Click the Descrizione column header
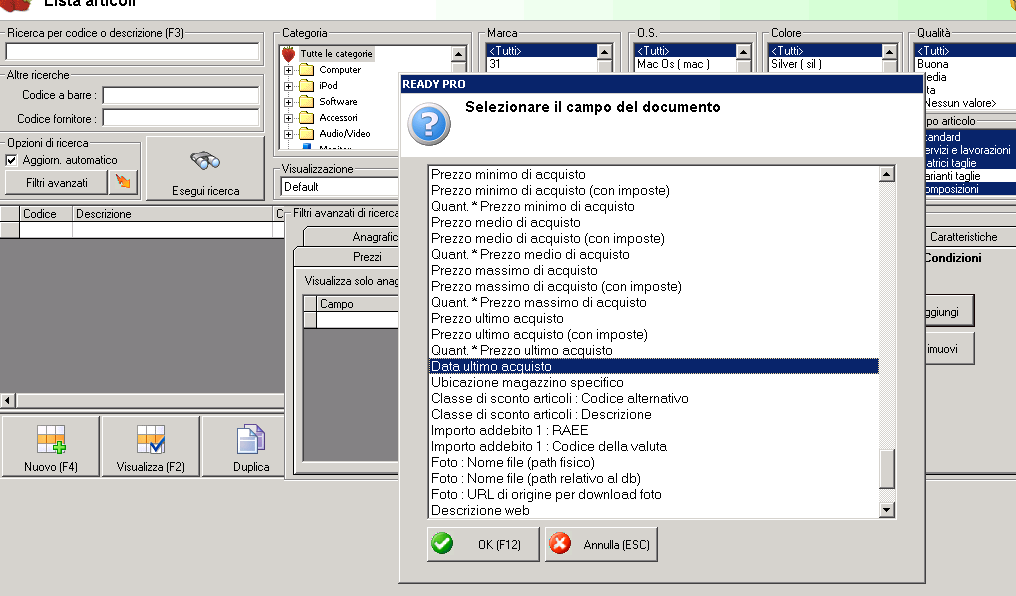The image size is (1016, 596). (172, 214)
